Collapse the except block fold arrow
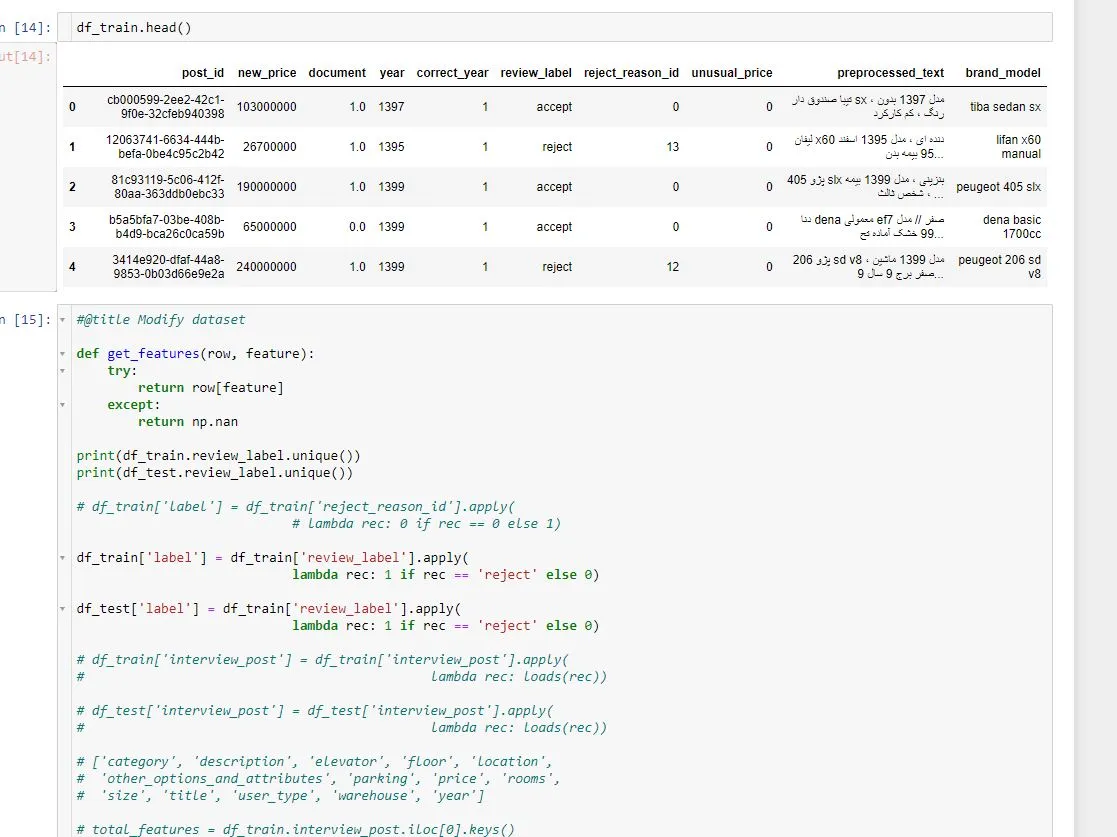The width and height of the screenshot is (1117, 837). [x=63, y=405]
